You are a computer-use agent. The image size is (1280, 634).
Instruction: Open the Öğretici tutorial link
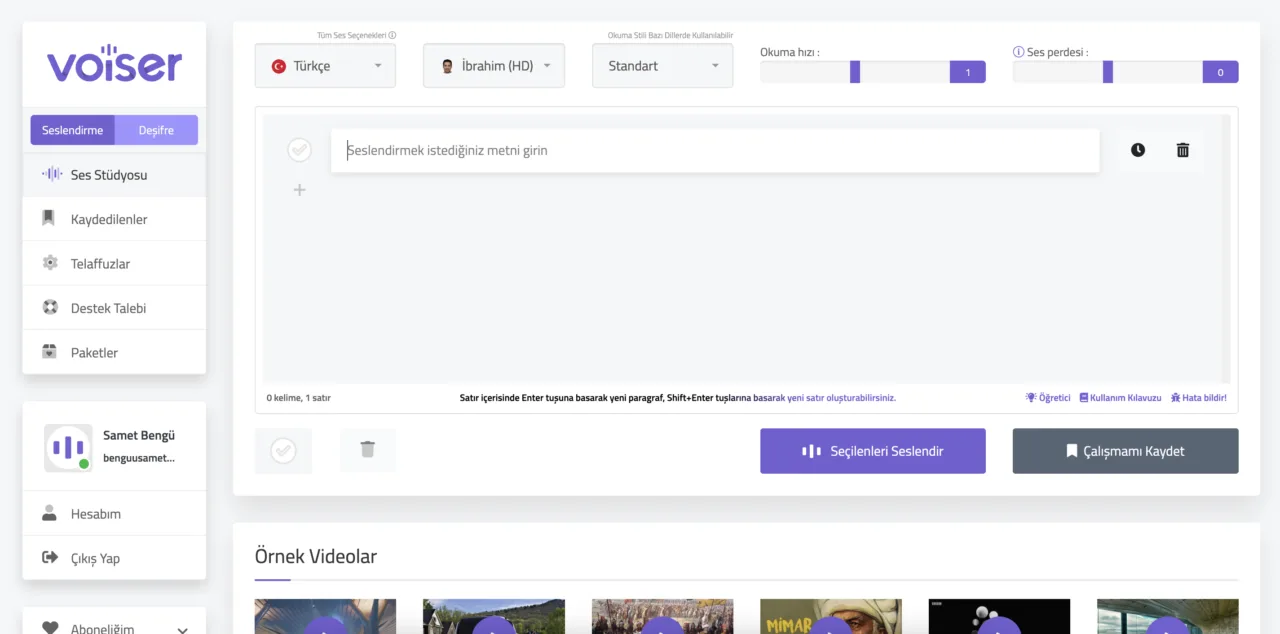tap(1048, 398)
